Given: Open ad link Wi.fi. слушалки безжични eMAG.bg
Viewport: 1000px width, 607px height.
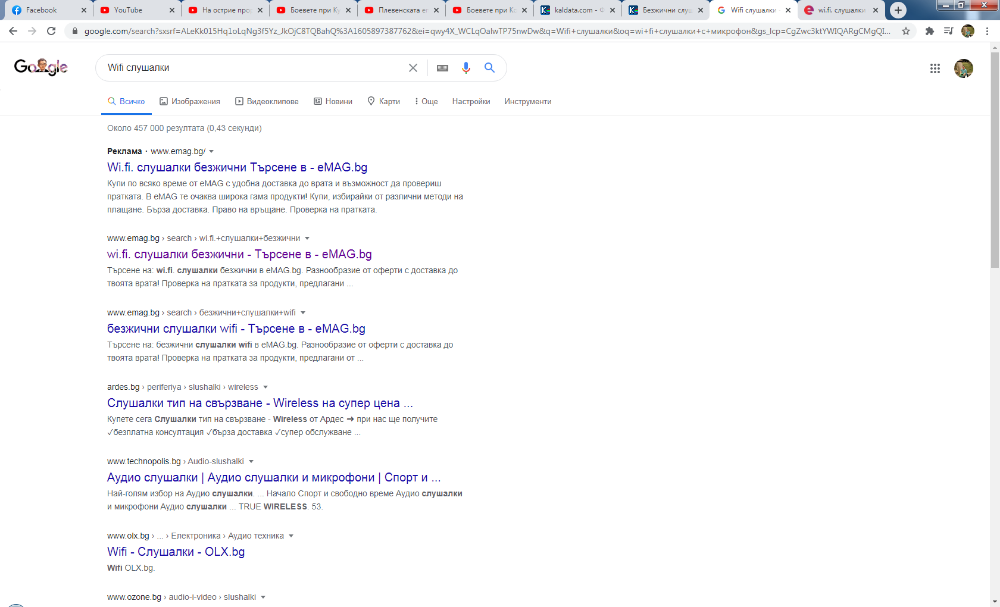Looking at the screenshot, I should click(237, 167).
